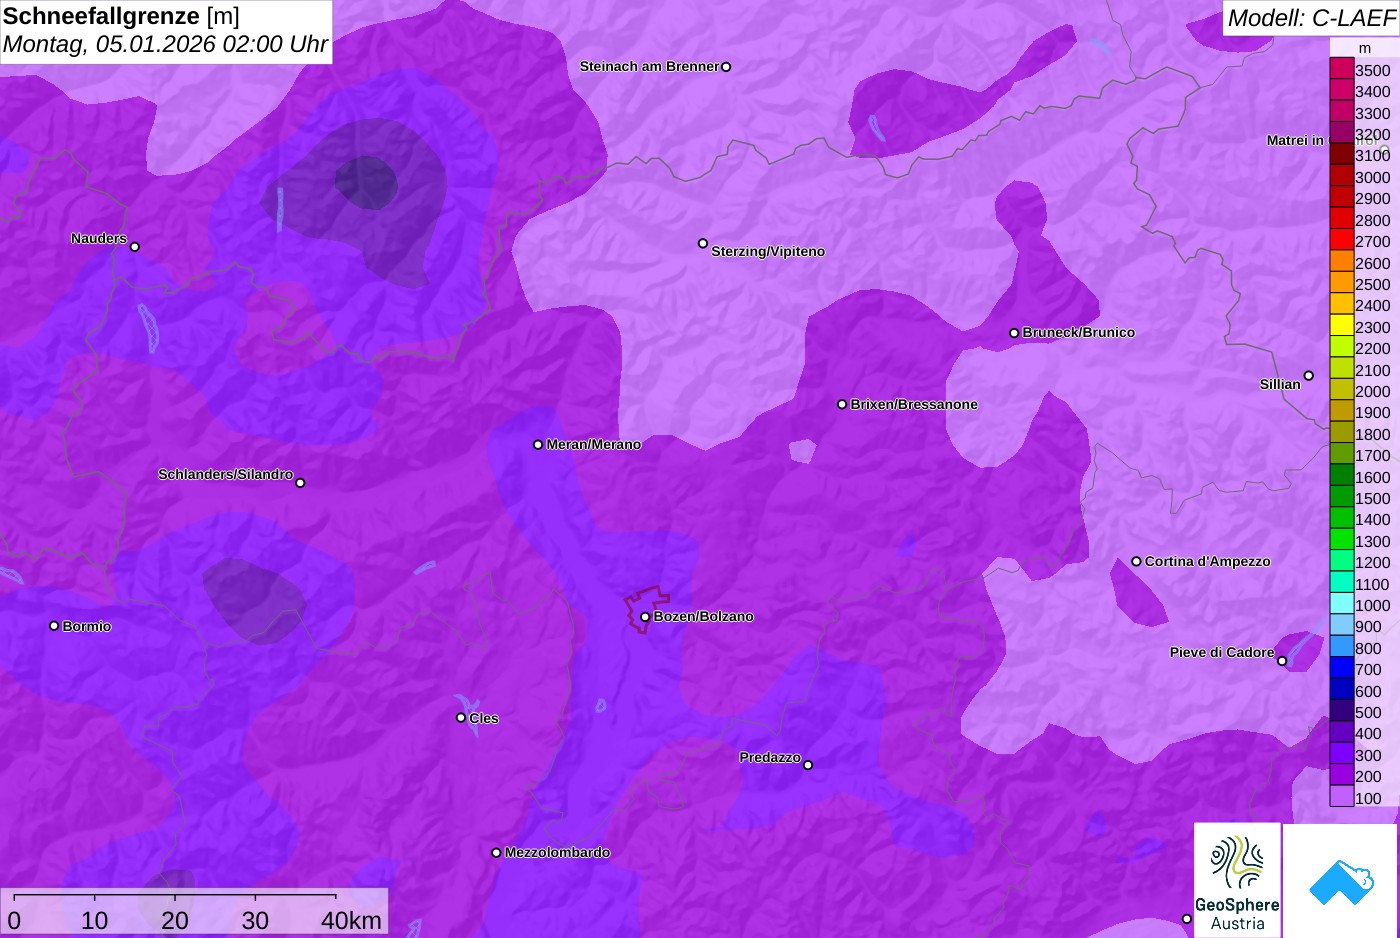This screenshot has width=1400, height=938.
Task: Click the 100 m light purple legend swatch
Action: (x=1342, y=797)
